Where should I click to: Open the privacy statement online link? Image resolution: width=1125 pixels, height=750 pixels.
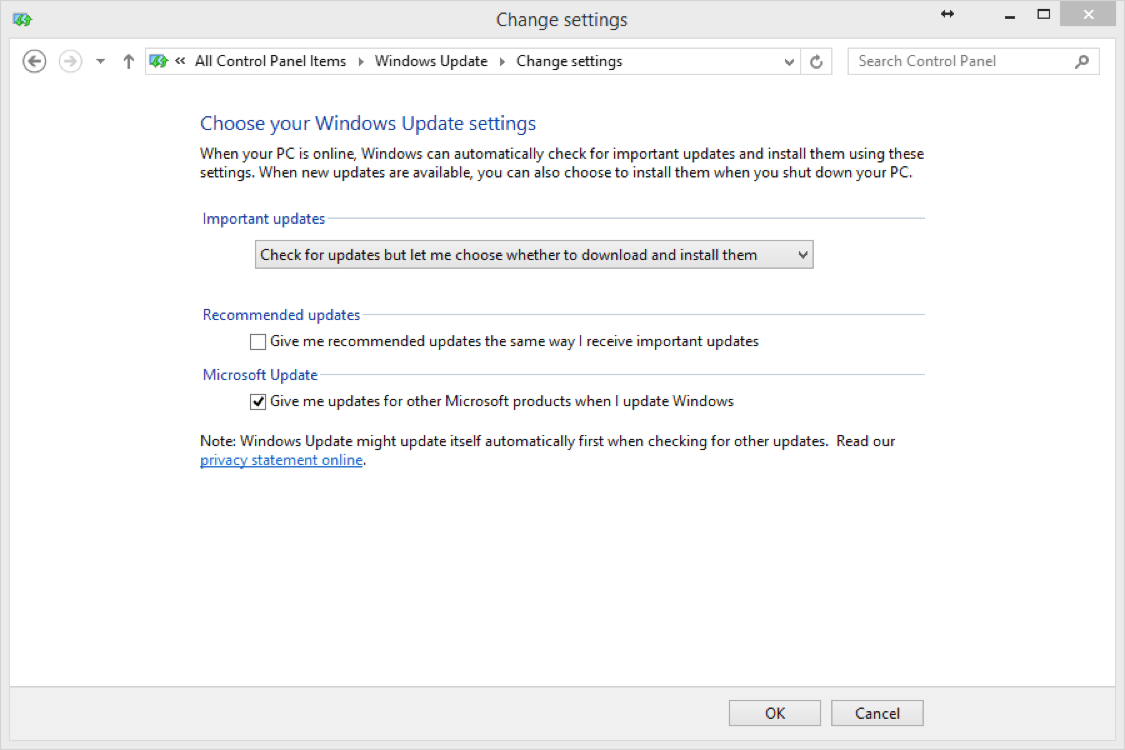[x=281, y=460]
